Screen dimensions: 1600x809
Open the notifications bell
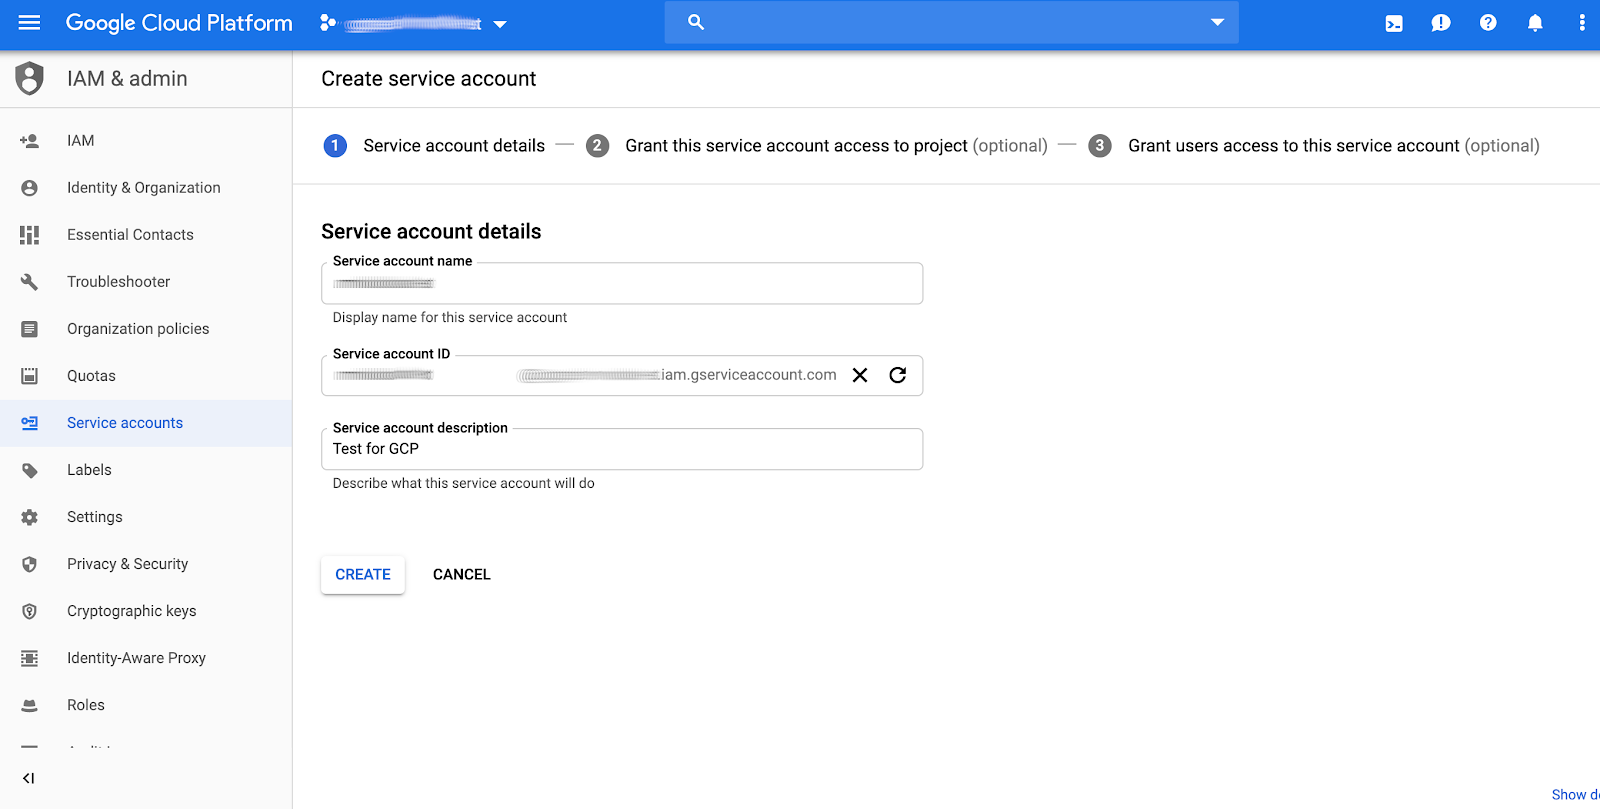(1534, 23)
